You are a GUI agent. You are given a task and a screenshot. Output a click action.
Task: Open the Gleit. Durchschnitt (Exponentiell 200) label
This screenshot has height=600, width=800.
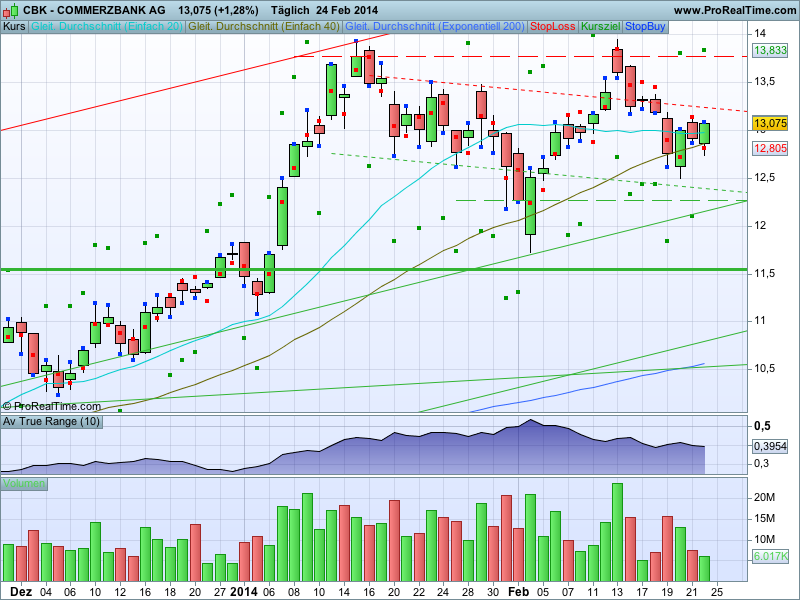click(x=435, y=27)
